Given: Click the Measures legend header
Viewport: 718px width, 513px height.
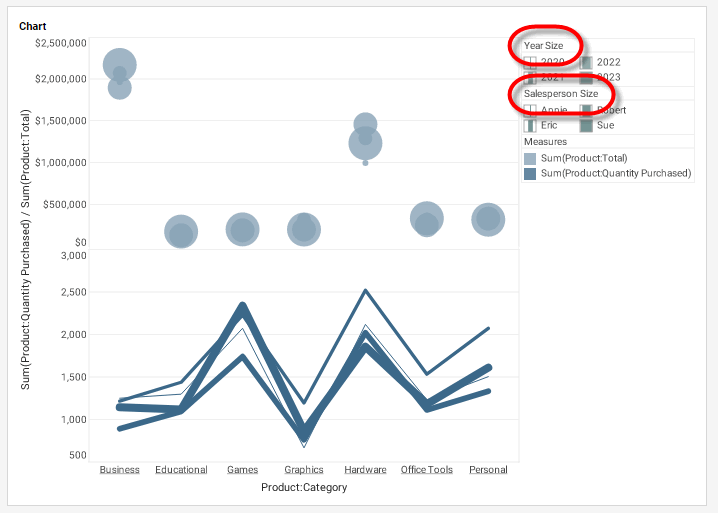Looking at the screenshot, I should [545, 142].
